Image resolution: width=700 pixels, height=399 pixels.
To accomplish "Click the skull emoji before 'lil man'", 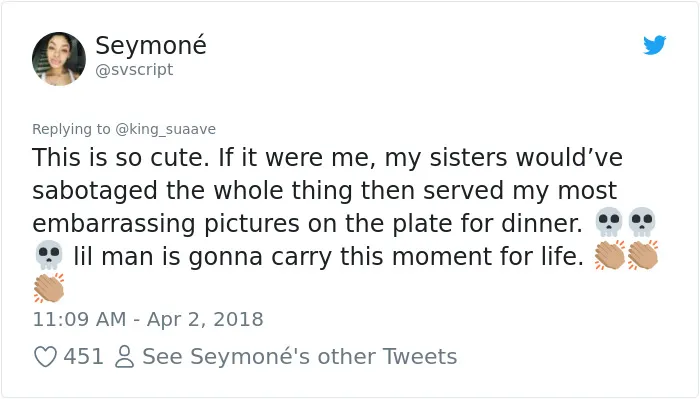I will pos(49,255).
